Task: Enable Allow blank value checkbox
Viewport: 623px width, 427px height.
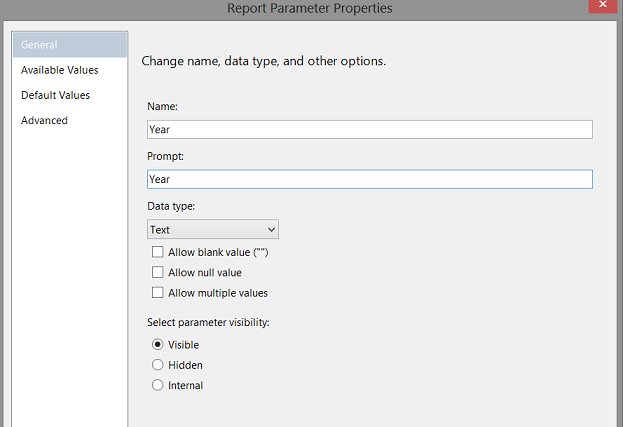Action: 157,252
